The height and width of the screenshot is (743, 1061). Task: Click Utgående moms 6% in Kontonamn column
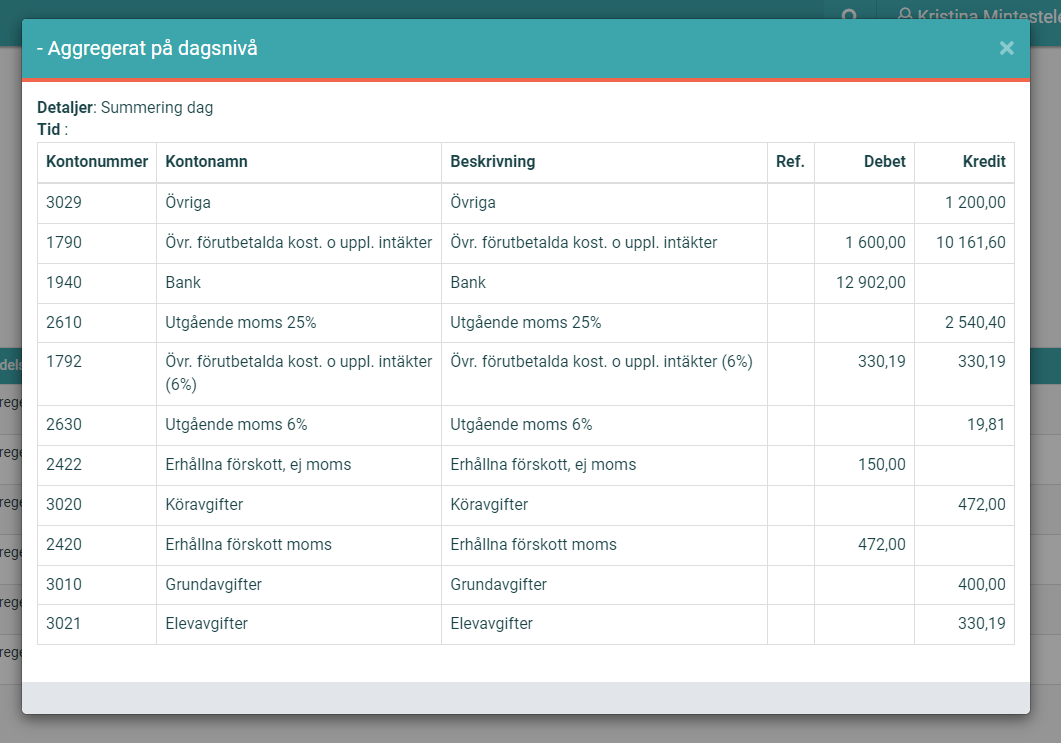pyautogui.click(x=236, y=424)
